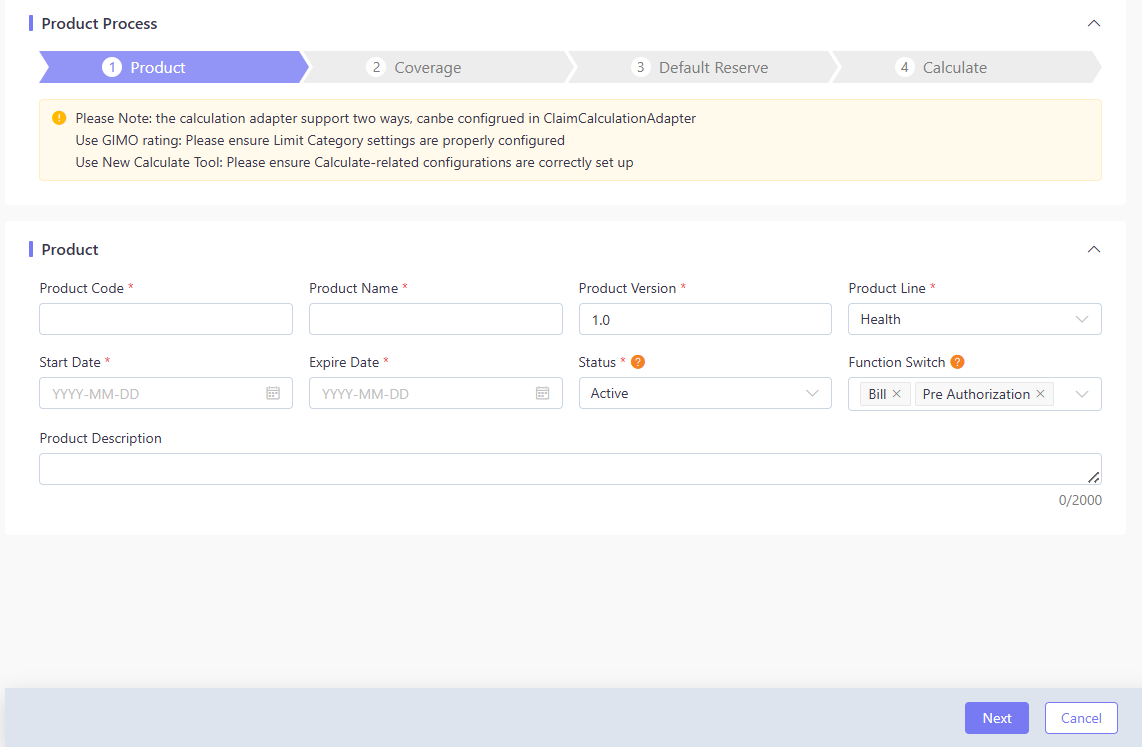
Task: Click the Use New Calculate Tool notice line
Action: tap(354, 162)
